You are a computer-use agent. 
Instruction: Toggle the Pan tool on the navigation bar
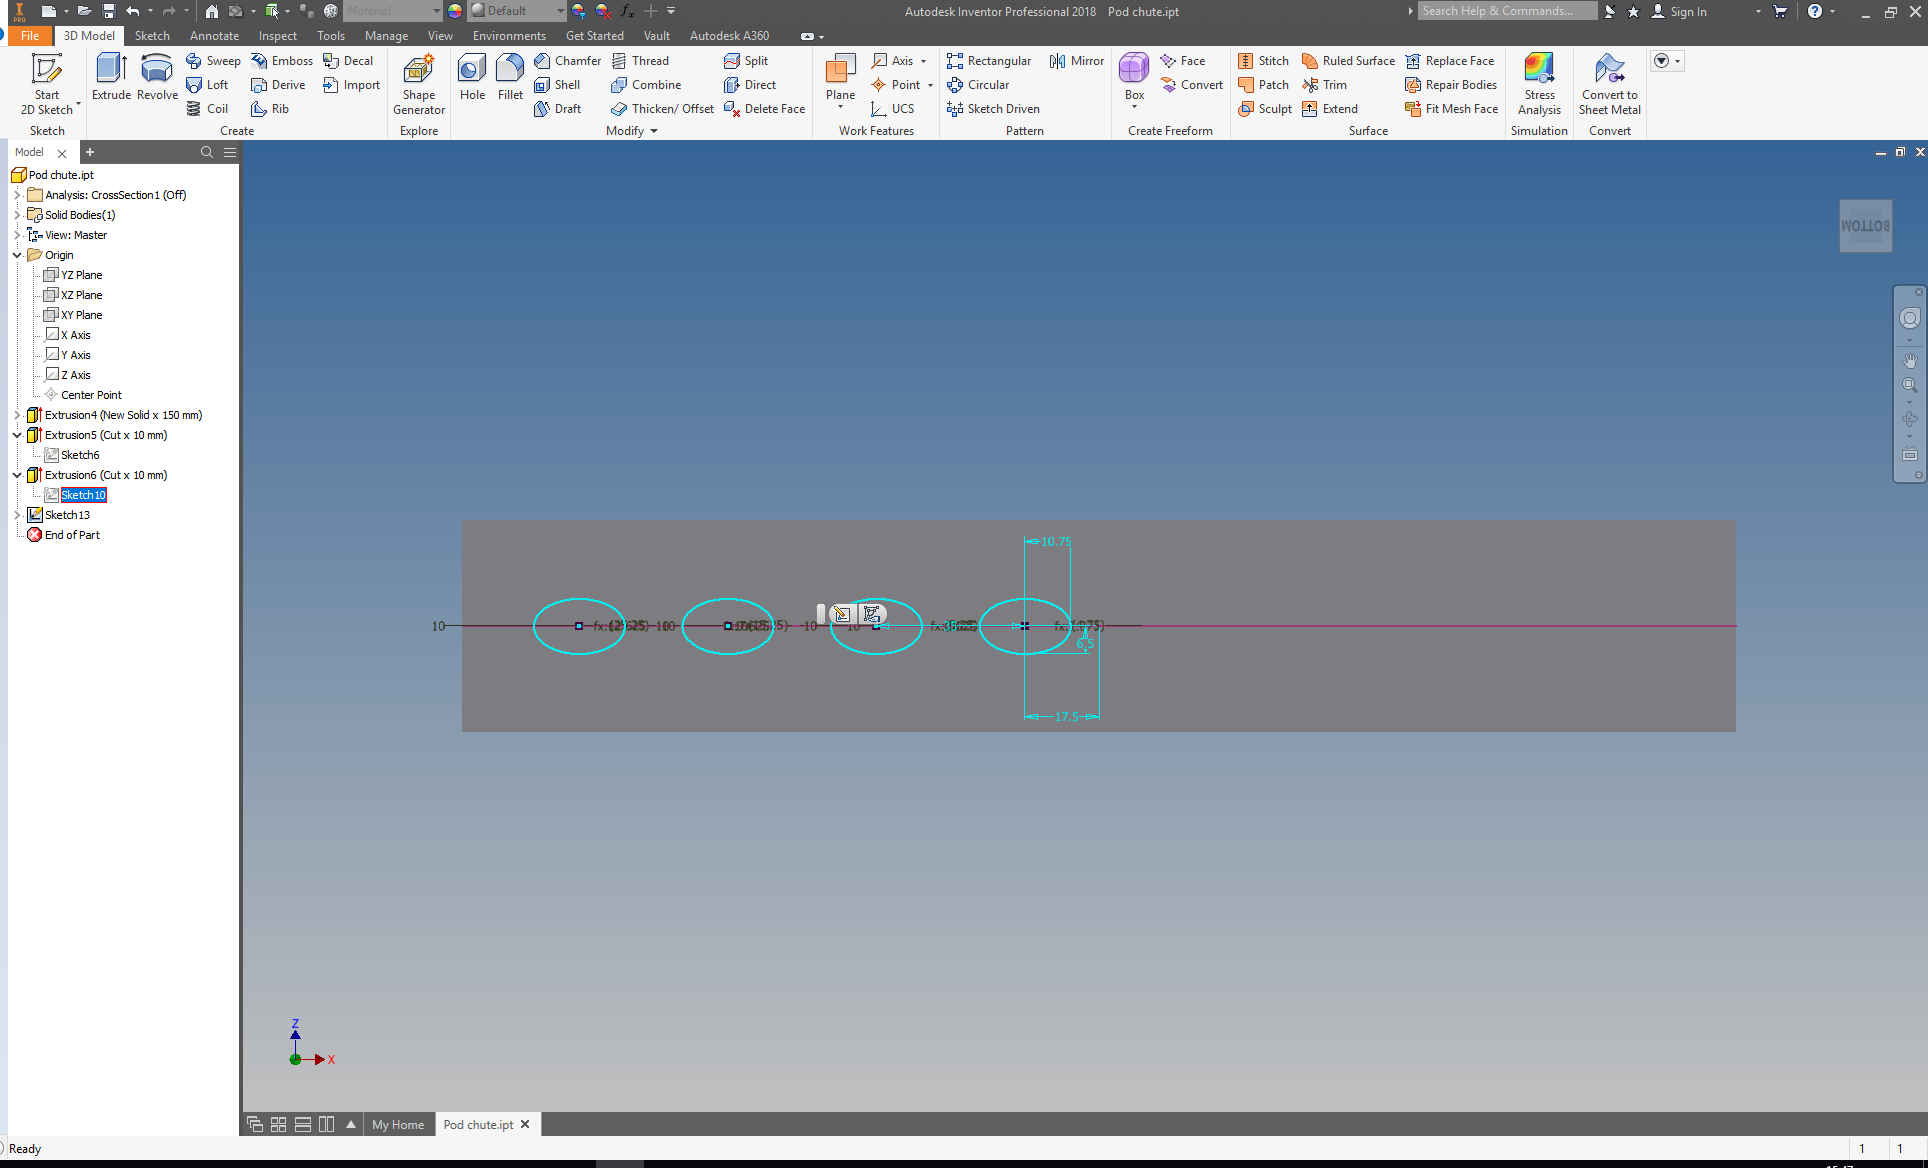click(x=1909, y=360)
